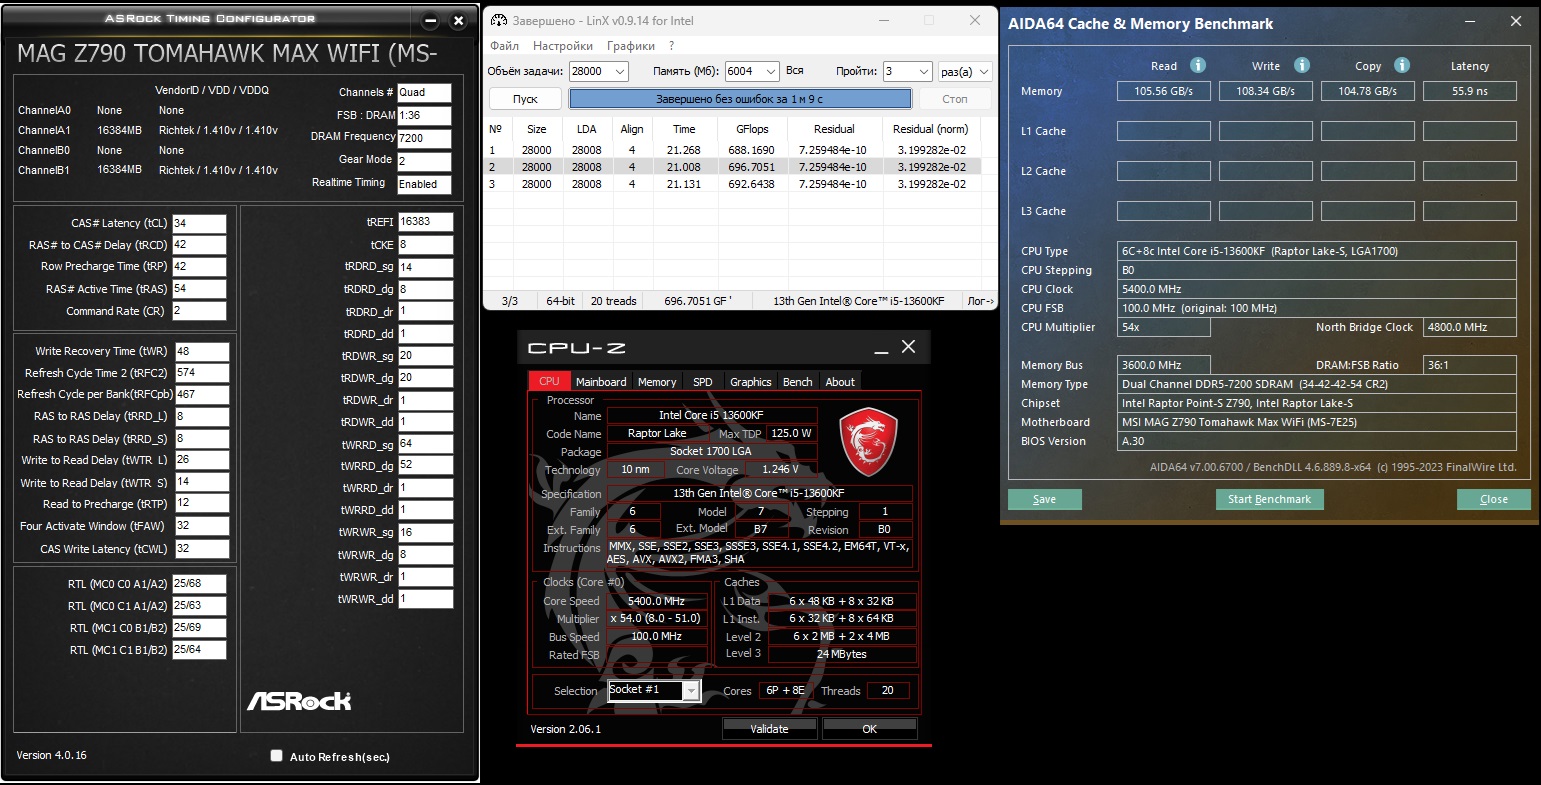Click the Write Recovery Time (tWR) field

201,351
